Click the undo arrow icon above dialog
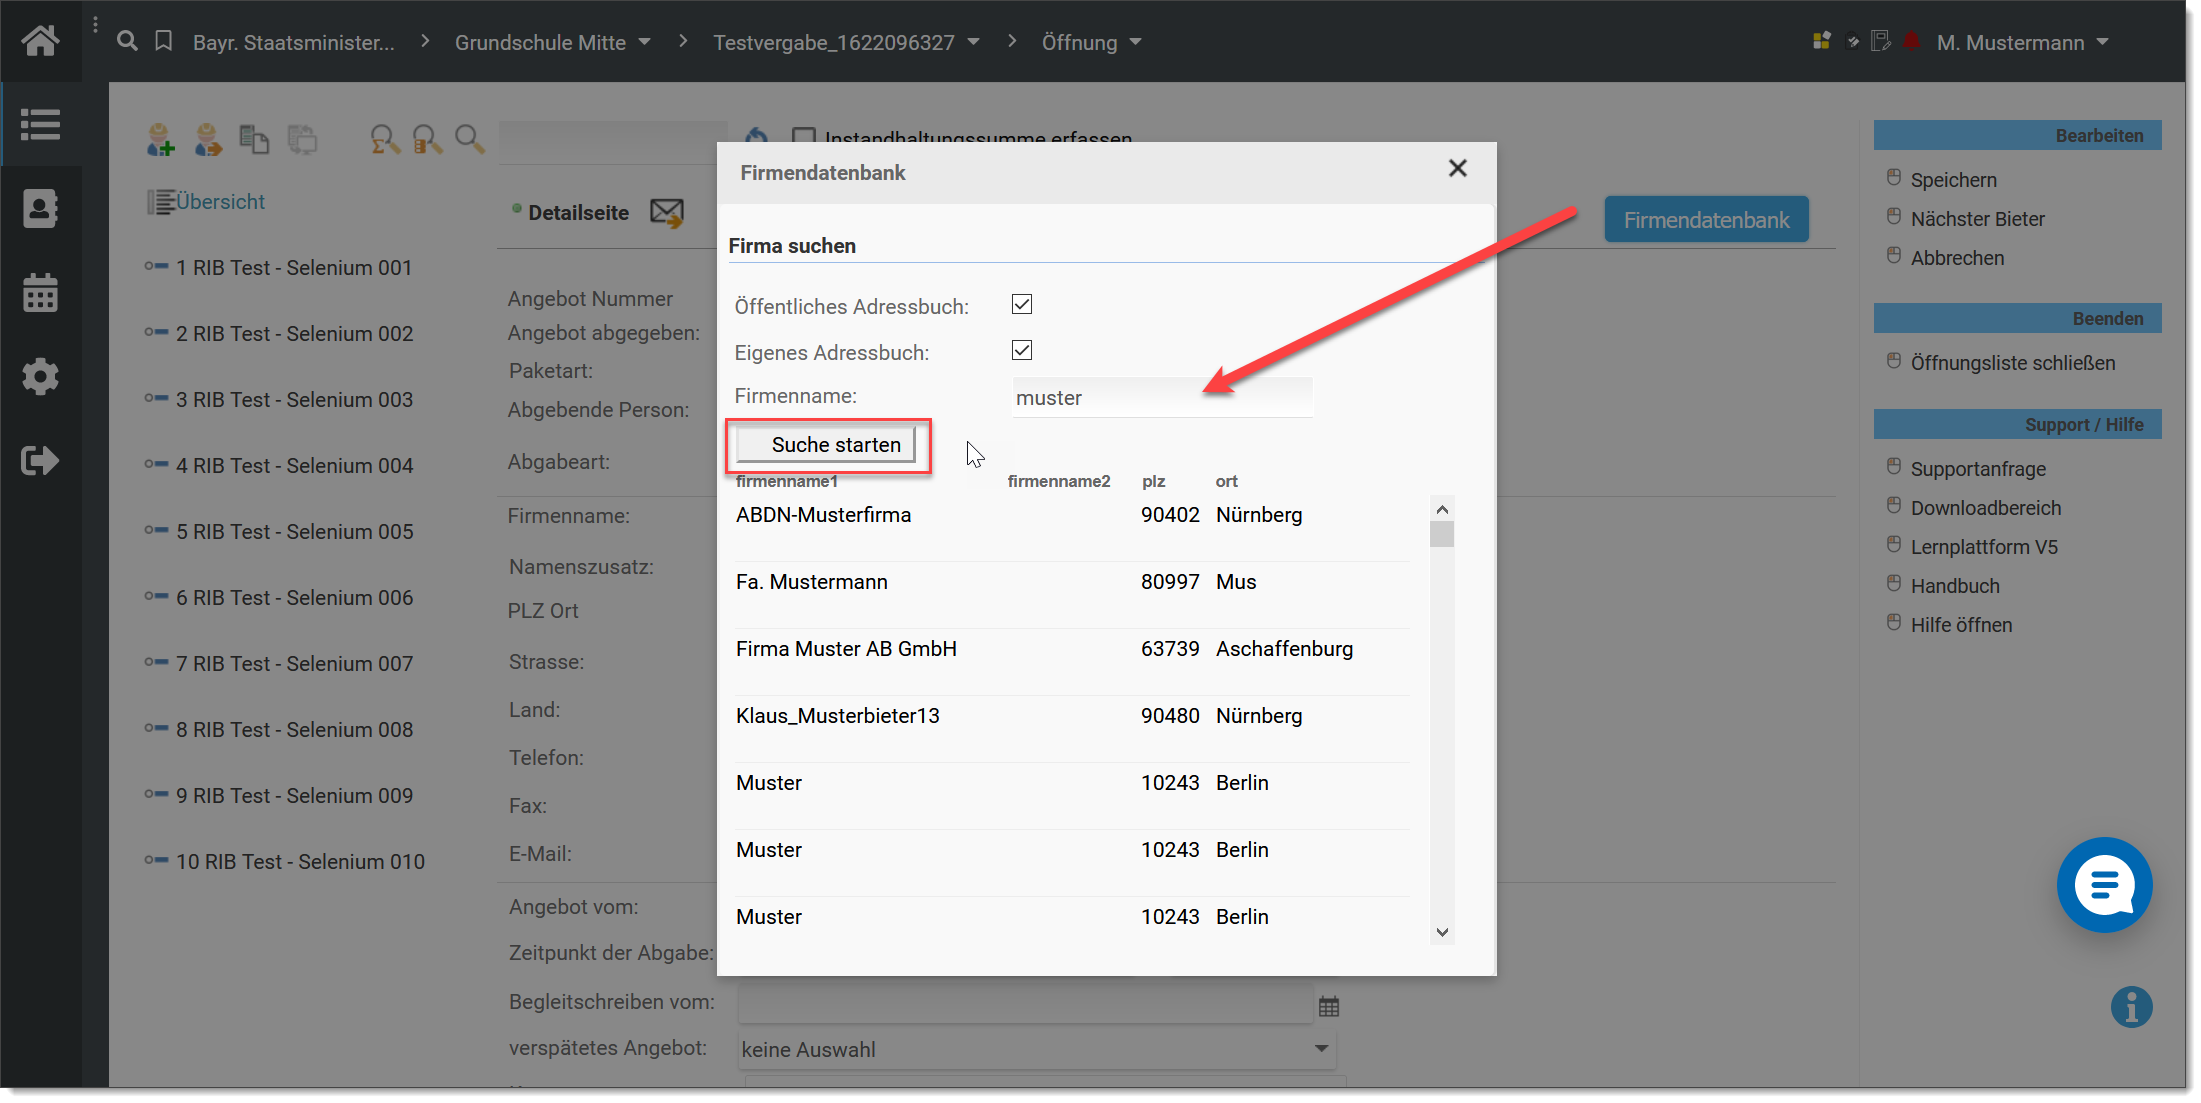This screenshot has width=2201, height=1103. click(x=757, y=136)
